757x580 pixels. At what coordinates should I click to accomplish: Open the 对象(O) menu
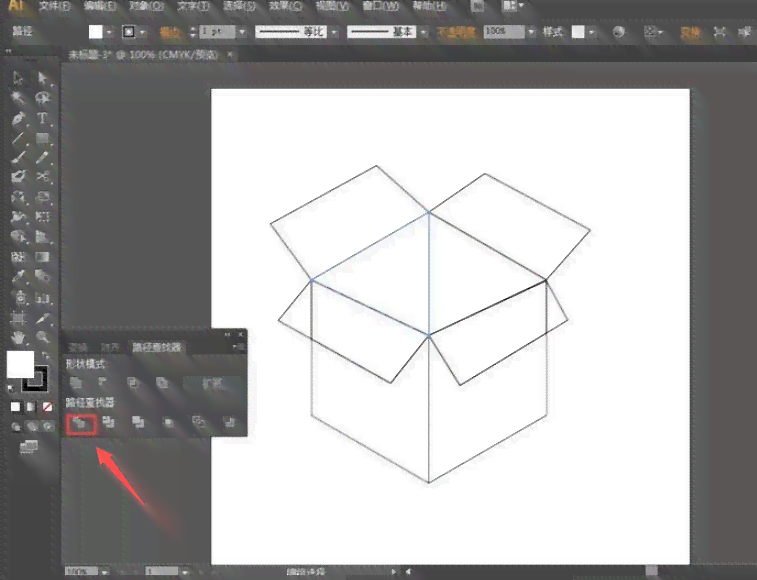point(146,6)
